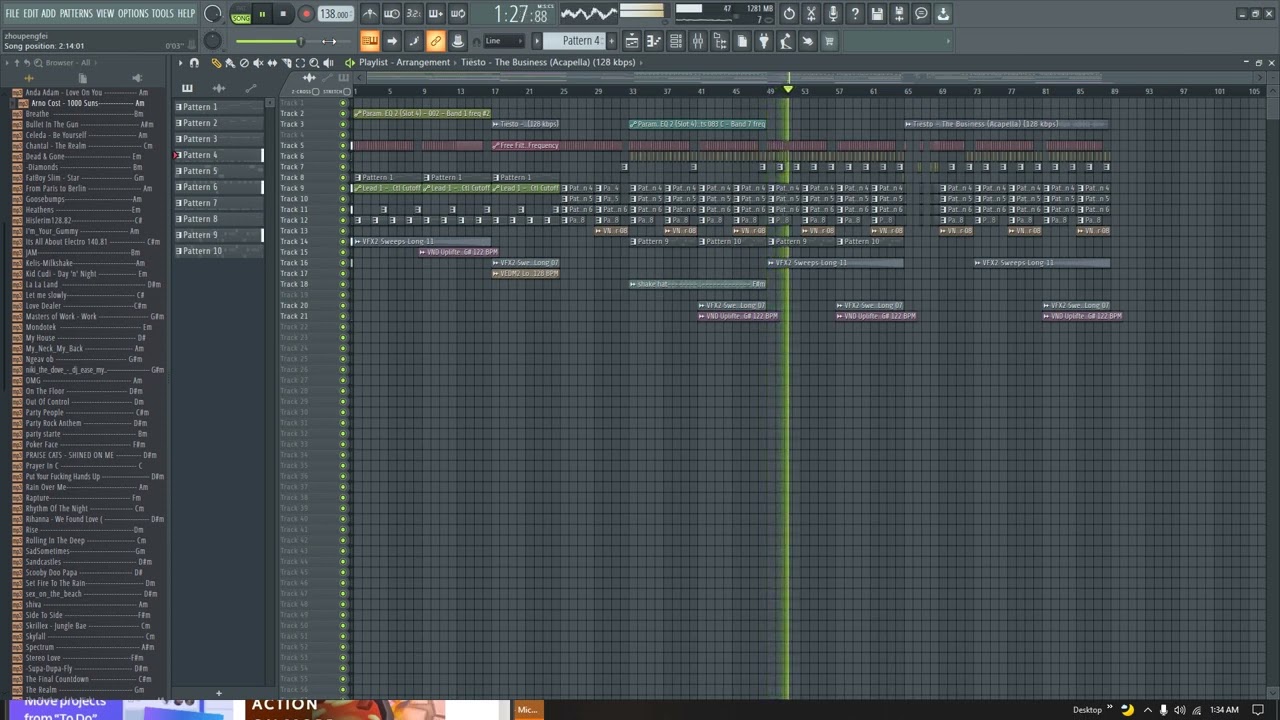
Task: Enable the countdown before recording icon
Action: (413, 14)
